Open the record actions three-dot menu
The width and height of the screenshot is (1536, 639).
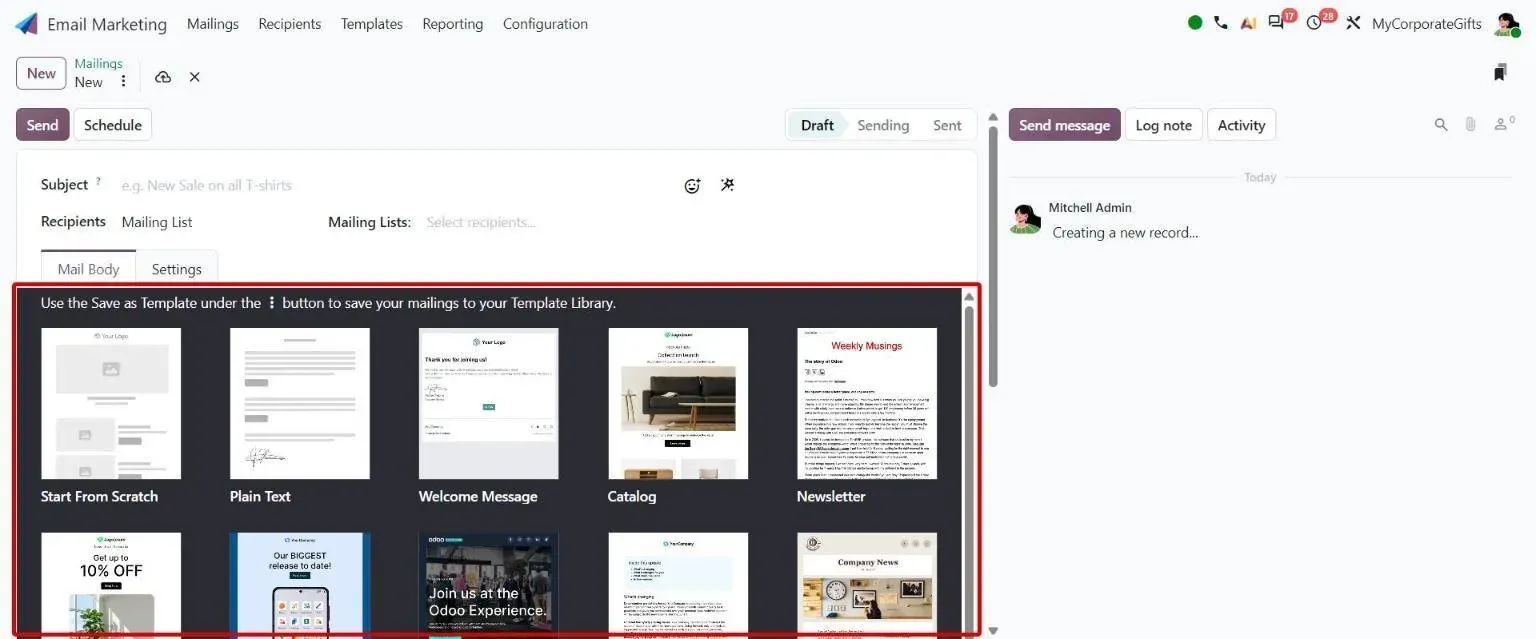coord(123,82)
